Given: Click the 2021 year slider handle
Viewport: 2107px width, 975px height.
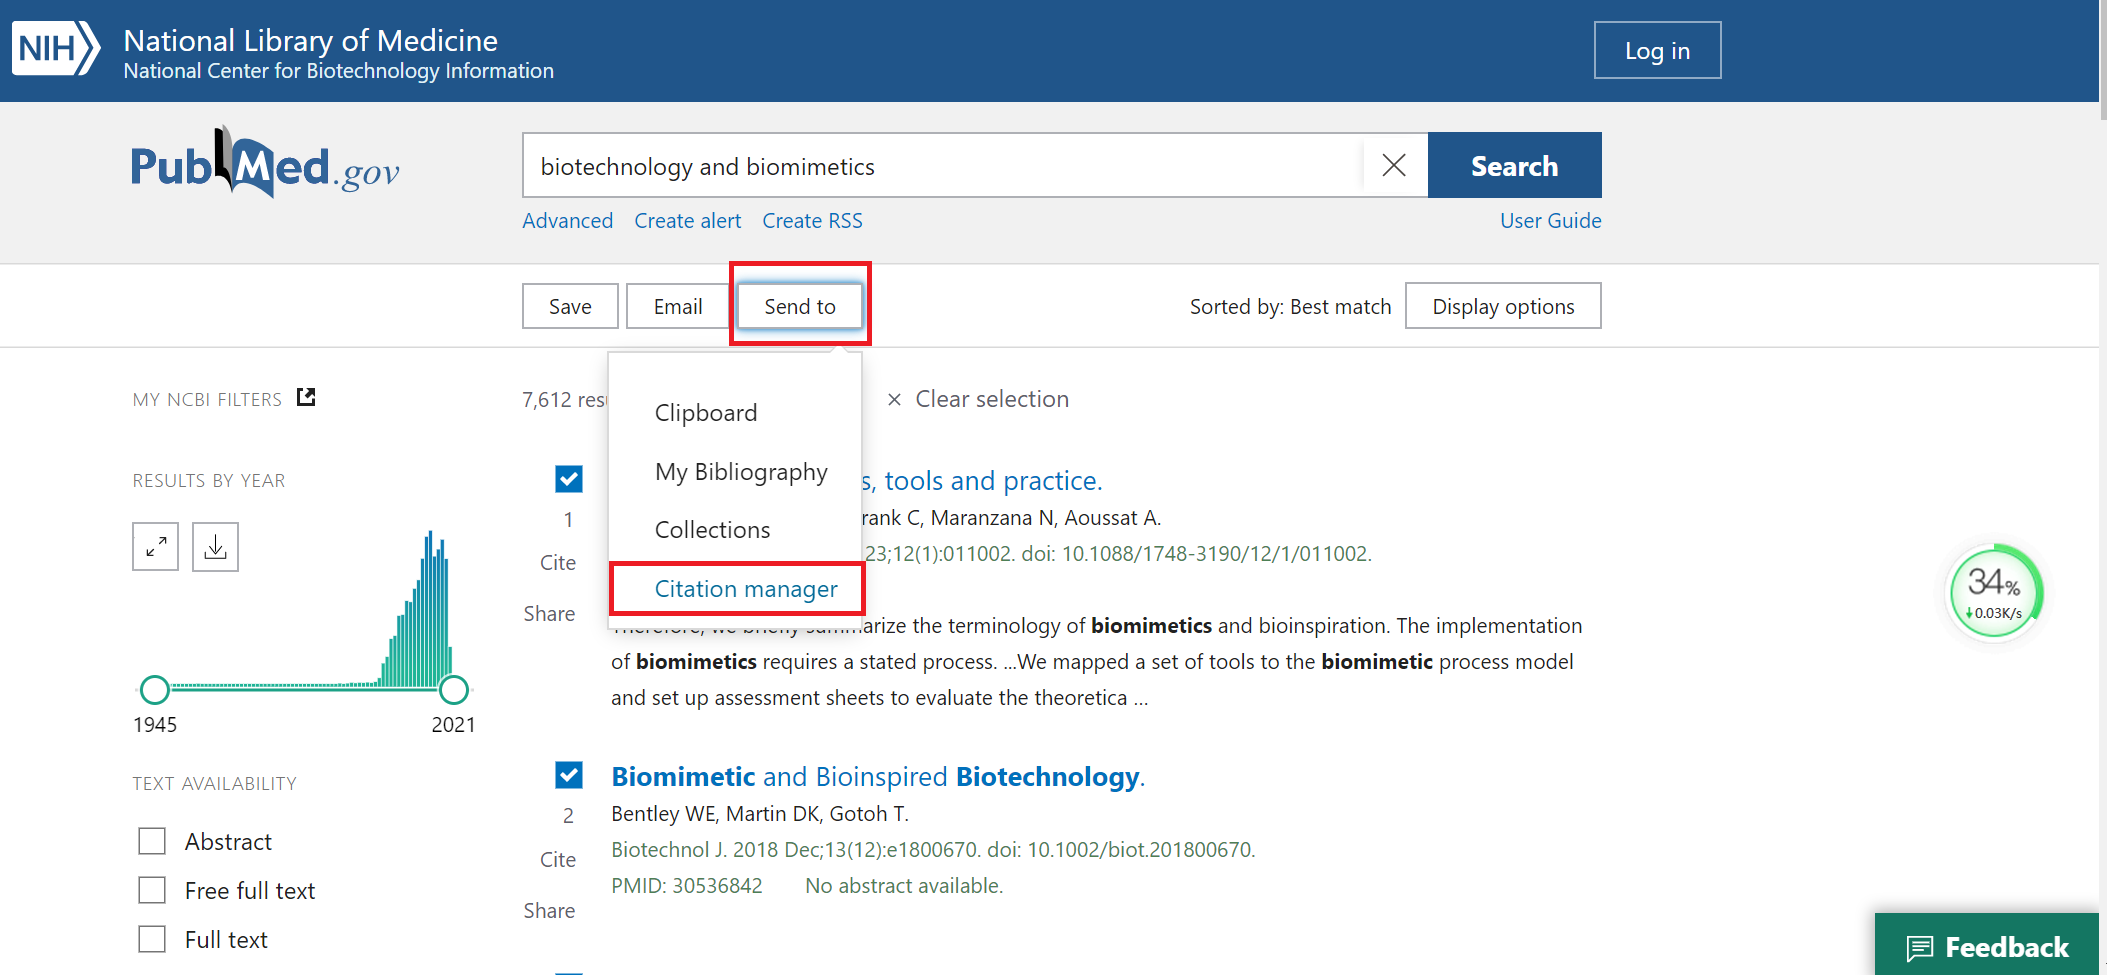Looking at the screenshot, I should point(454,690).
